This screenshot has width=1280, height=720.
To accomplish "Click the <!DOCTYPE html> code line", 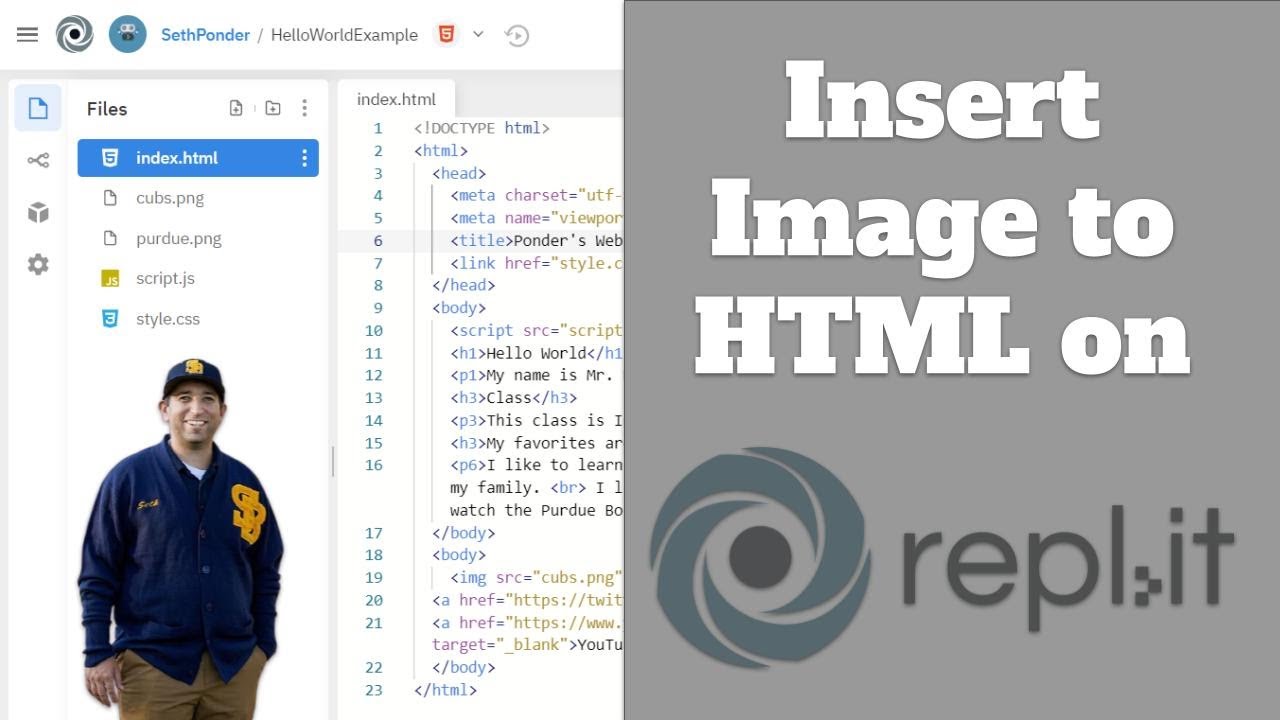I will tap(482, 128).
